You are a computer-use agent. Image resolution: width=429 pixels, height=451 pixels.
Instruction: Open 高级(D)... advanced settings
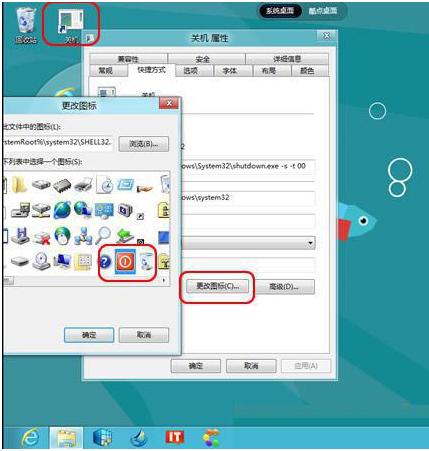click(284, 287)
